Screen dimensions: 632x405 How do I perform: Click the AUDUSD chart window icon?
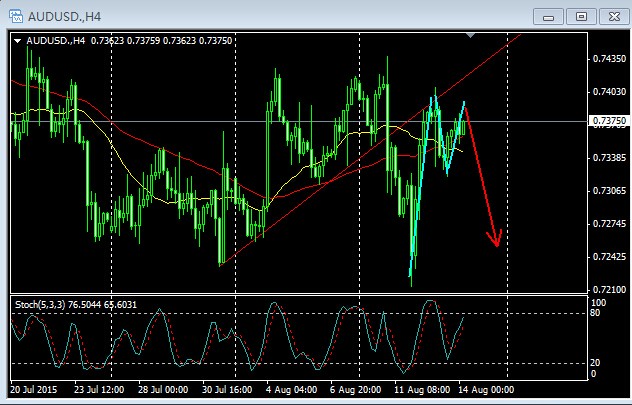[x=16, y=16]
